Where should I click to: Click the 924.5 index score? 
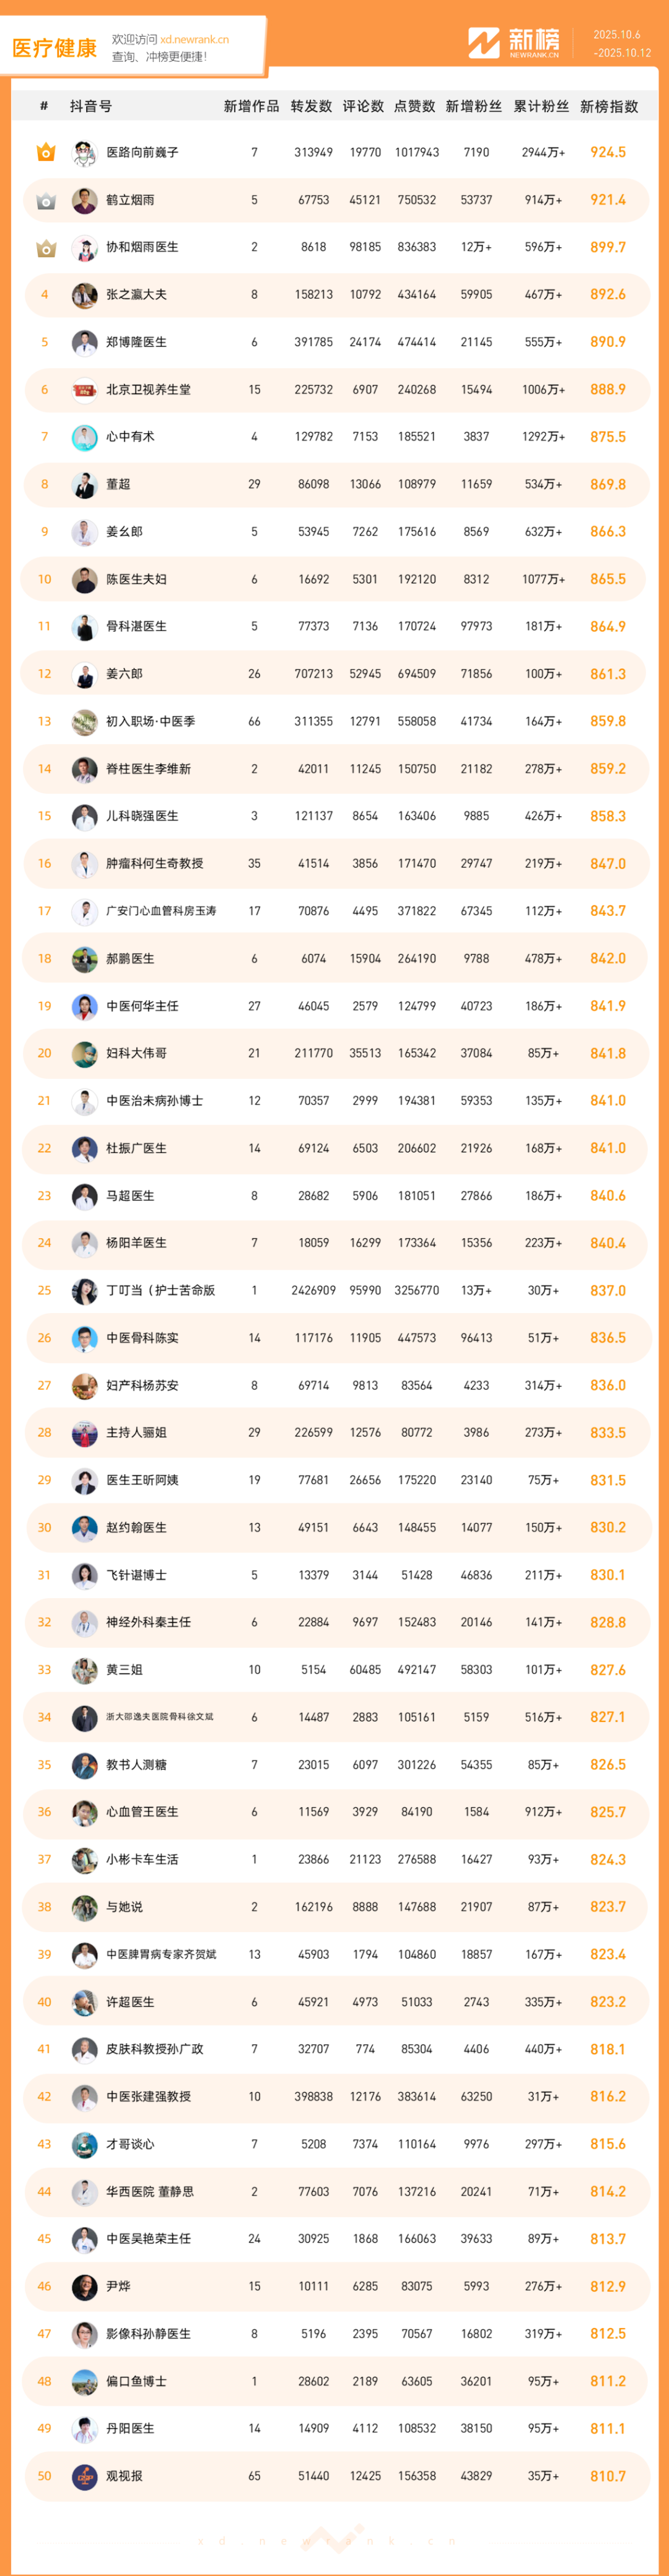(608, 153)
